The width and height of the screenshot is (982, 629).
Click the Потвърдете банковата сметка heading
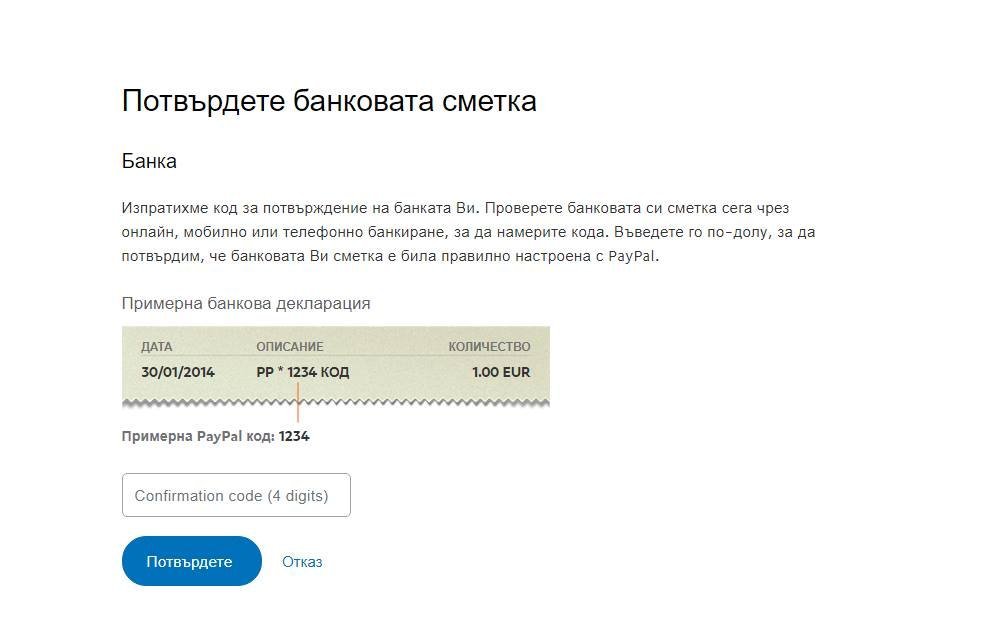(329, 101)
